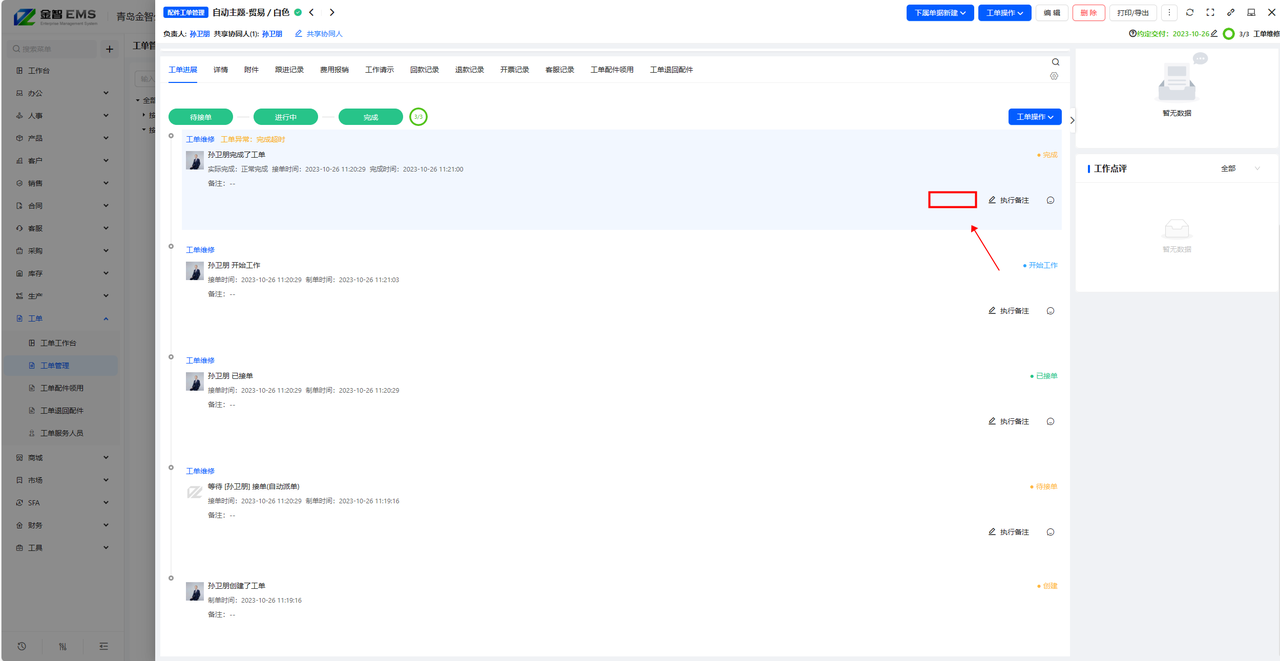Screen dimensions: 1280x661
Task: Expand the 销售 sidebar menu
Action: (60, 183)
